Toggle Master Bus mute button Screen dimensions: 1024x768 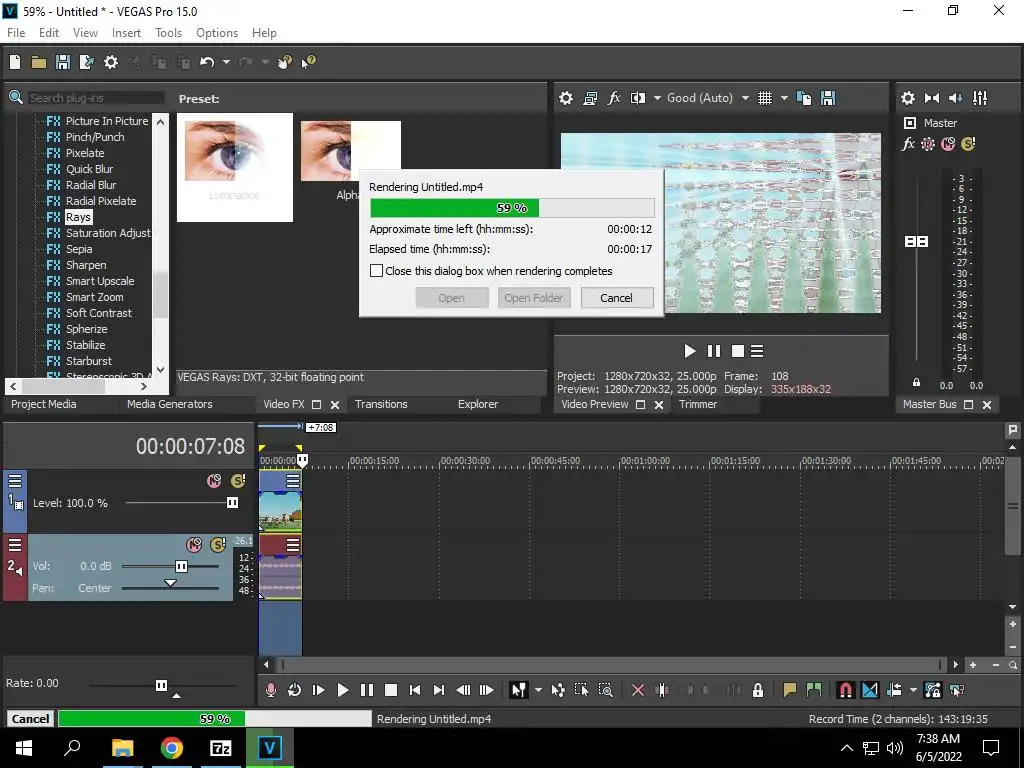tap(948, 144)
